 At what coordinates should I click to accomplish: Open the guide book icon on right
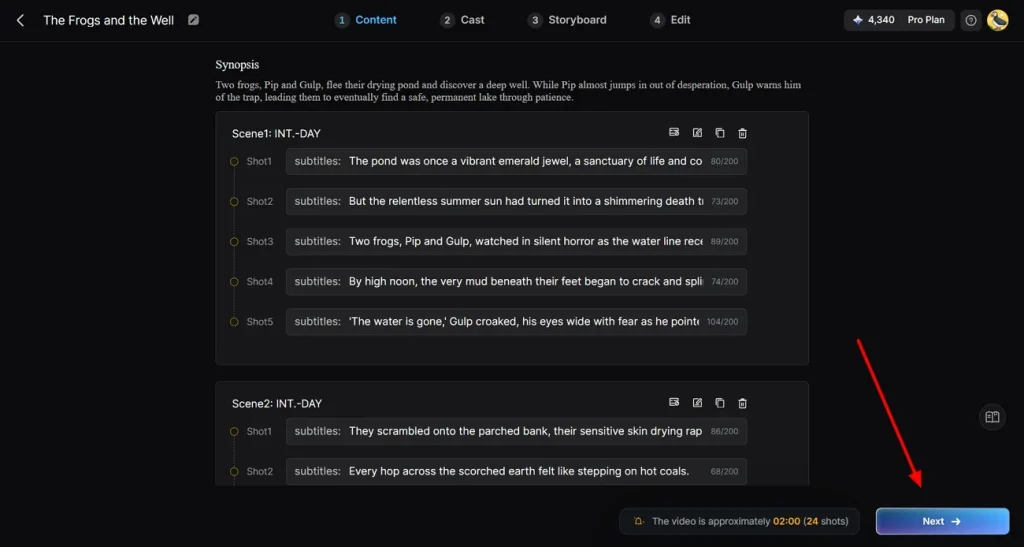click(992, 417)
